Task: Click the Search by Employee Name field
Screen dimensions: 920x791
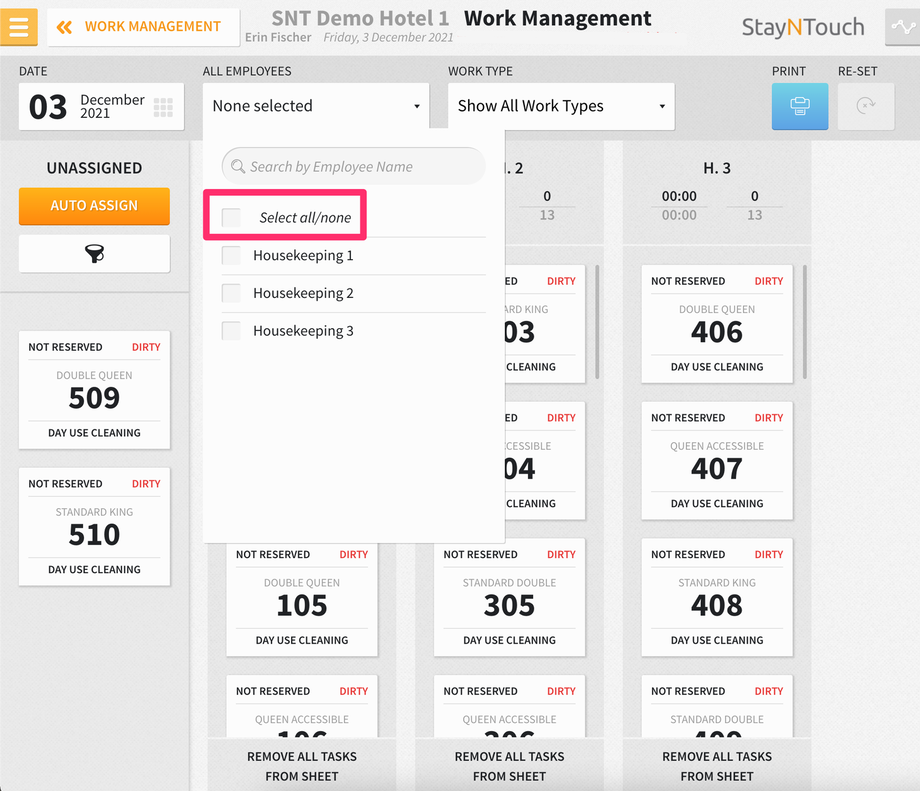Action: (x=354, y=166)
